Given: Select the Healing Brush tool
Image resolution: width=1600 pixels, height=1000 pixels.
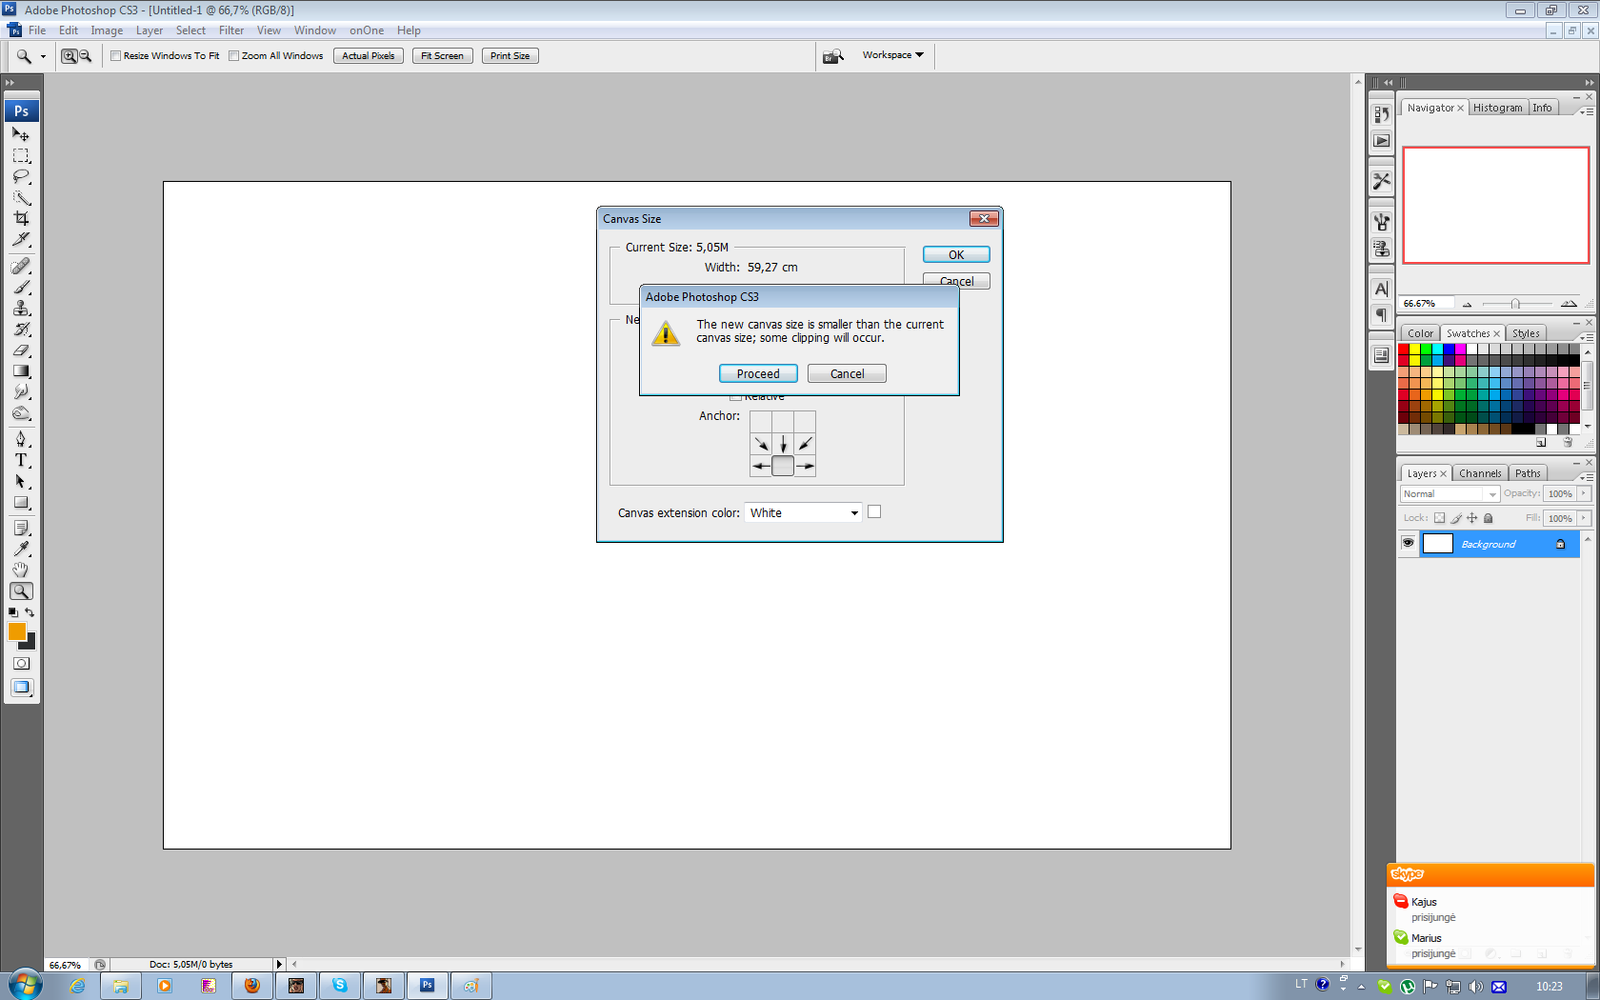Looking at the screenshot, I should 21,266.
